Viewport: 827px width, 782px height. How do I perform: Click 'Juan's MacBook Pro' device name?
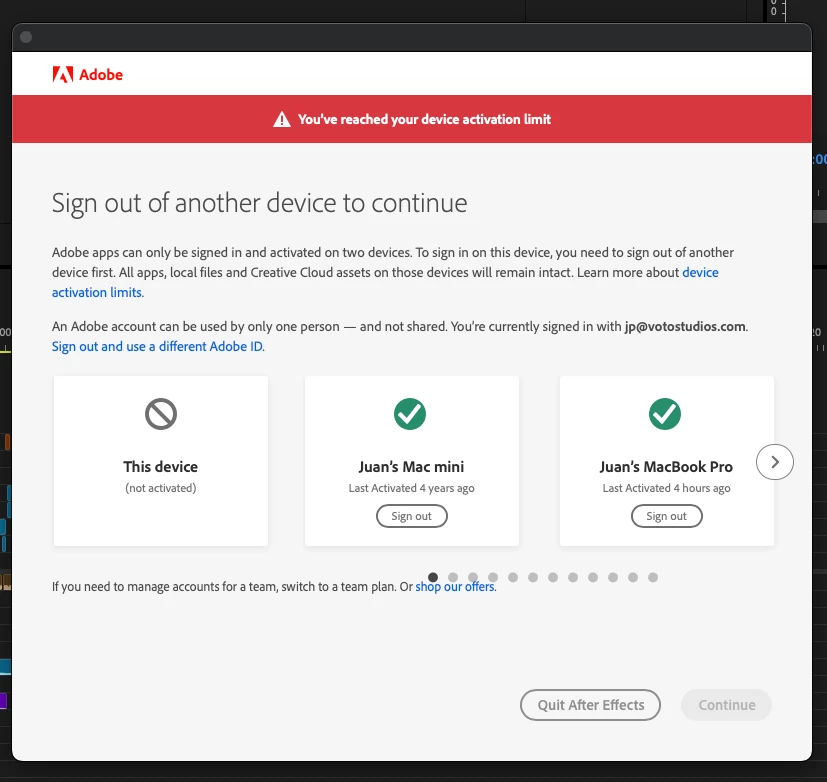coord(666,467)
